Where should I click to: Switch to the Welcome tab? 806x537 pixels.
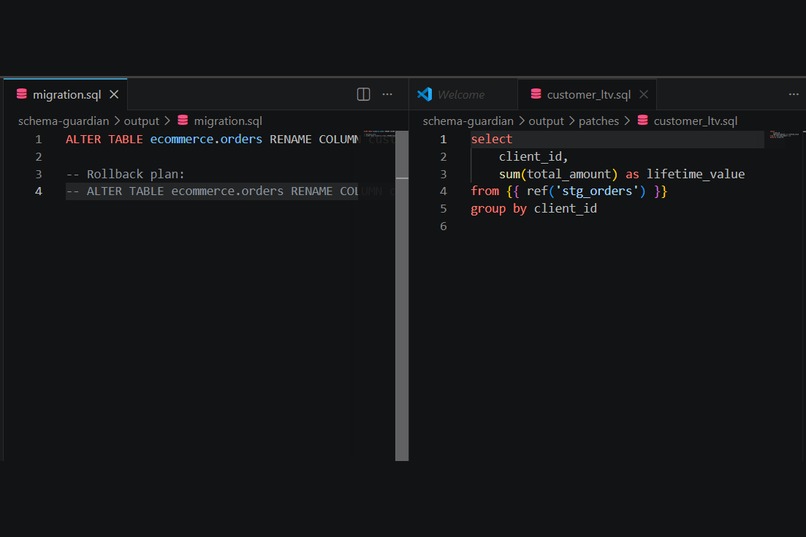[x=463, y=95]
